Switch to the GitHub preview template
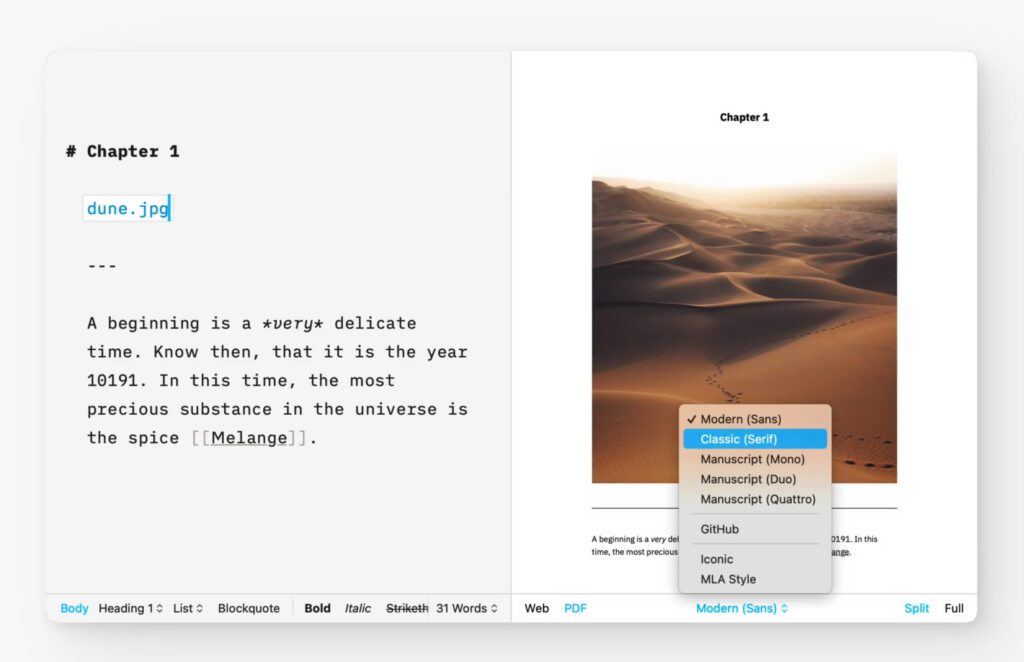This screenshot has width=1024, height=662. [719, 529]
